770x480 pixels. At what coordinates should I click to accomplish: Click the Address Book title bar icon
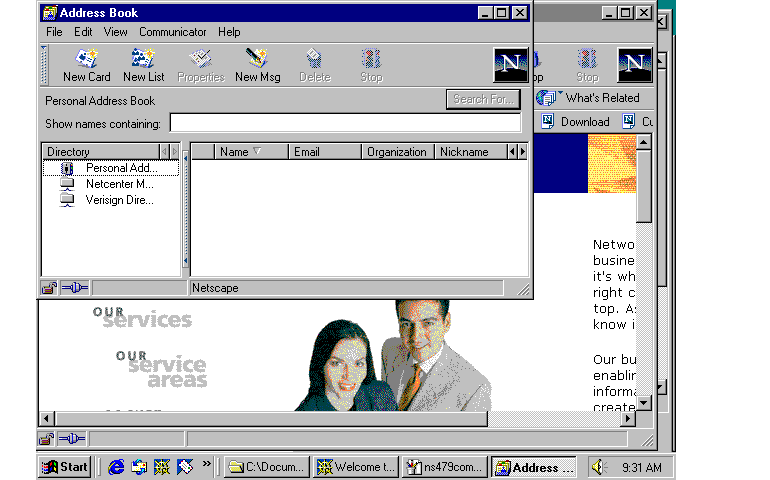(x=49, y=13)
